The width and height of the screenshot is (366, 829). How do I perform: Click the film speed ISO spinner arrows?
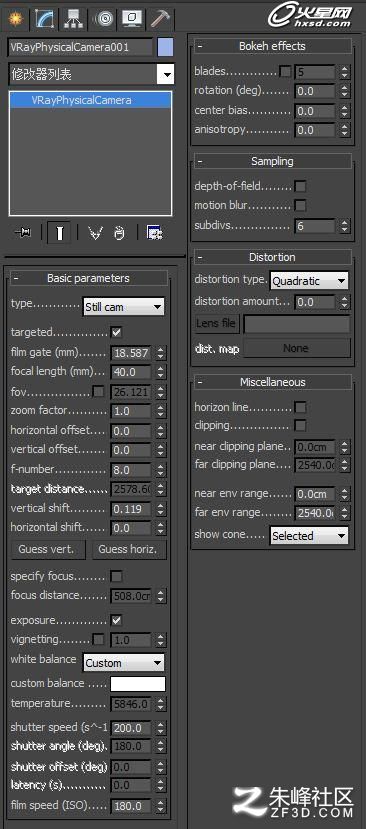click(160, 806)
